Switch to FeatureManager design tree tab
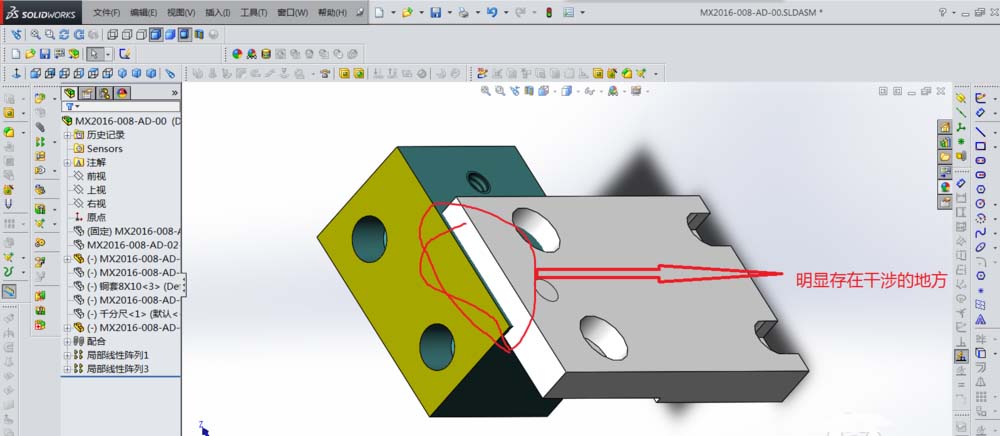 (x=70, y=92)
